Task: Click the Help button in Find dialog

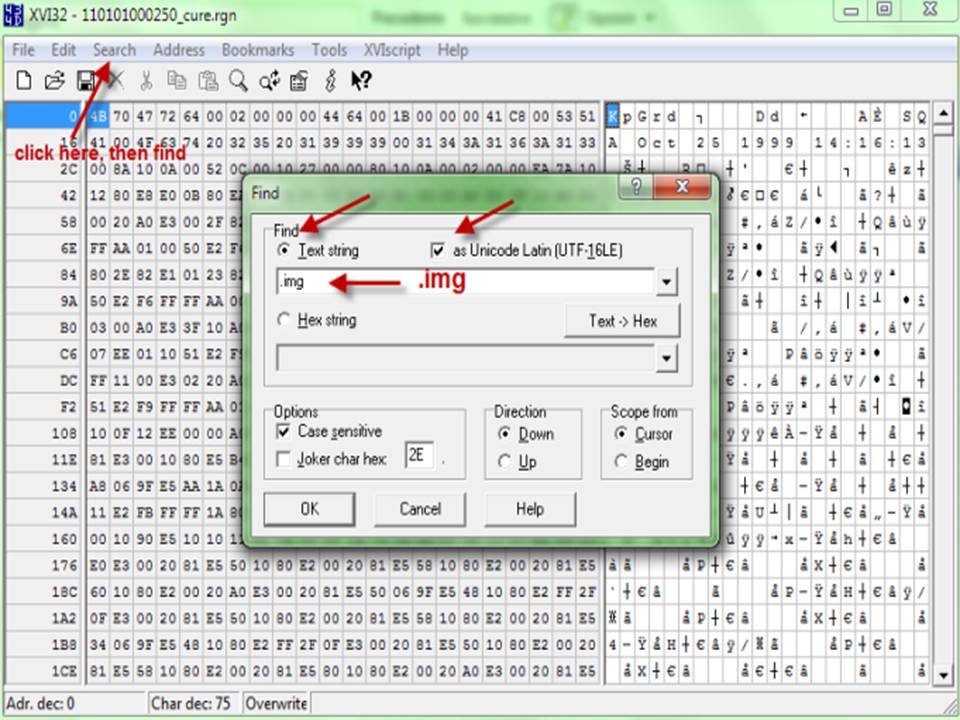Action: [530, 509]
